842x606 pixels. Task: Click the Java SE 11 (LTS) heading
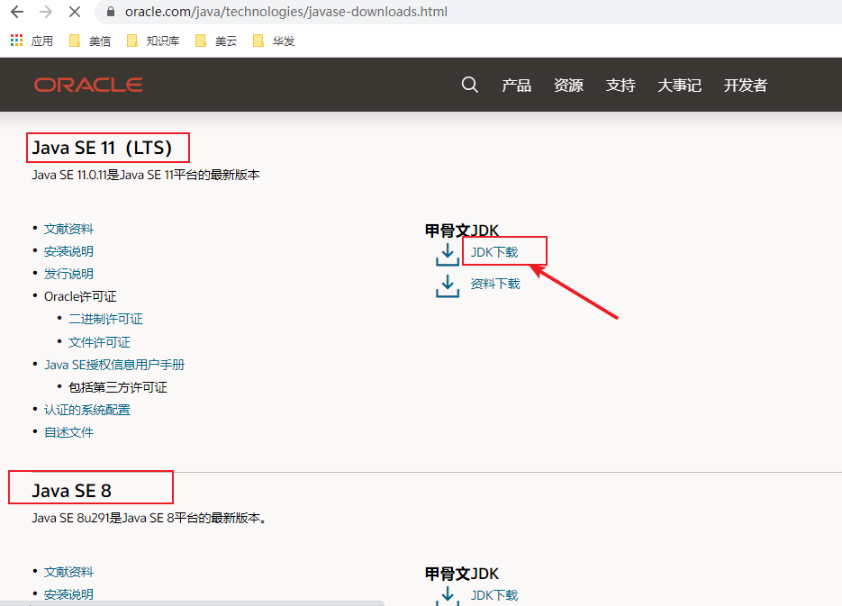(102, 148)
